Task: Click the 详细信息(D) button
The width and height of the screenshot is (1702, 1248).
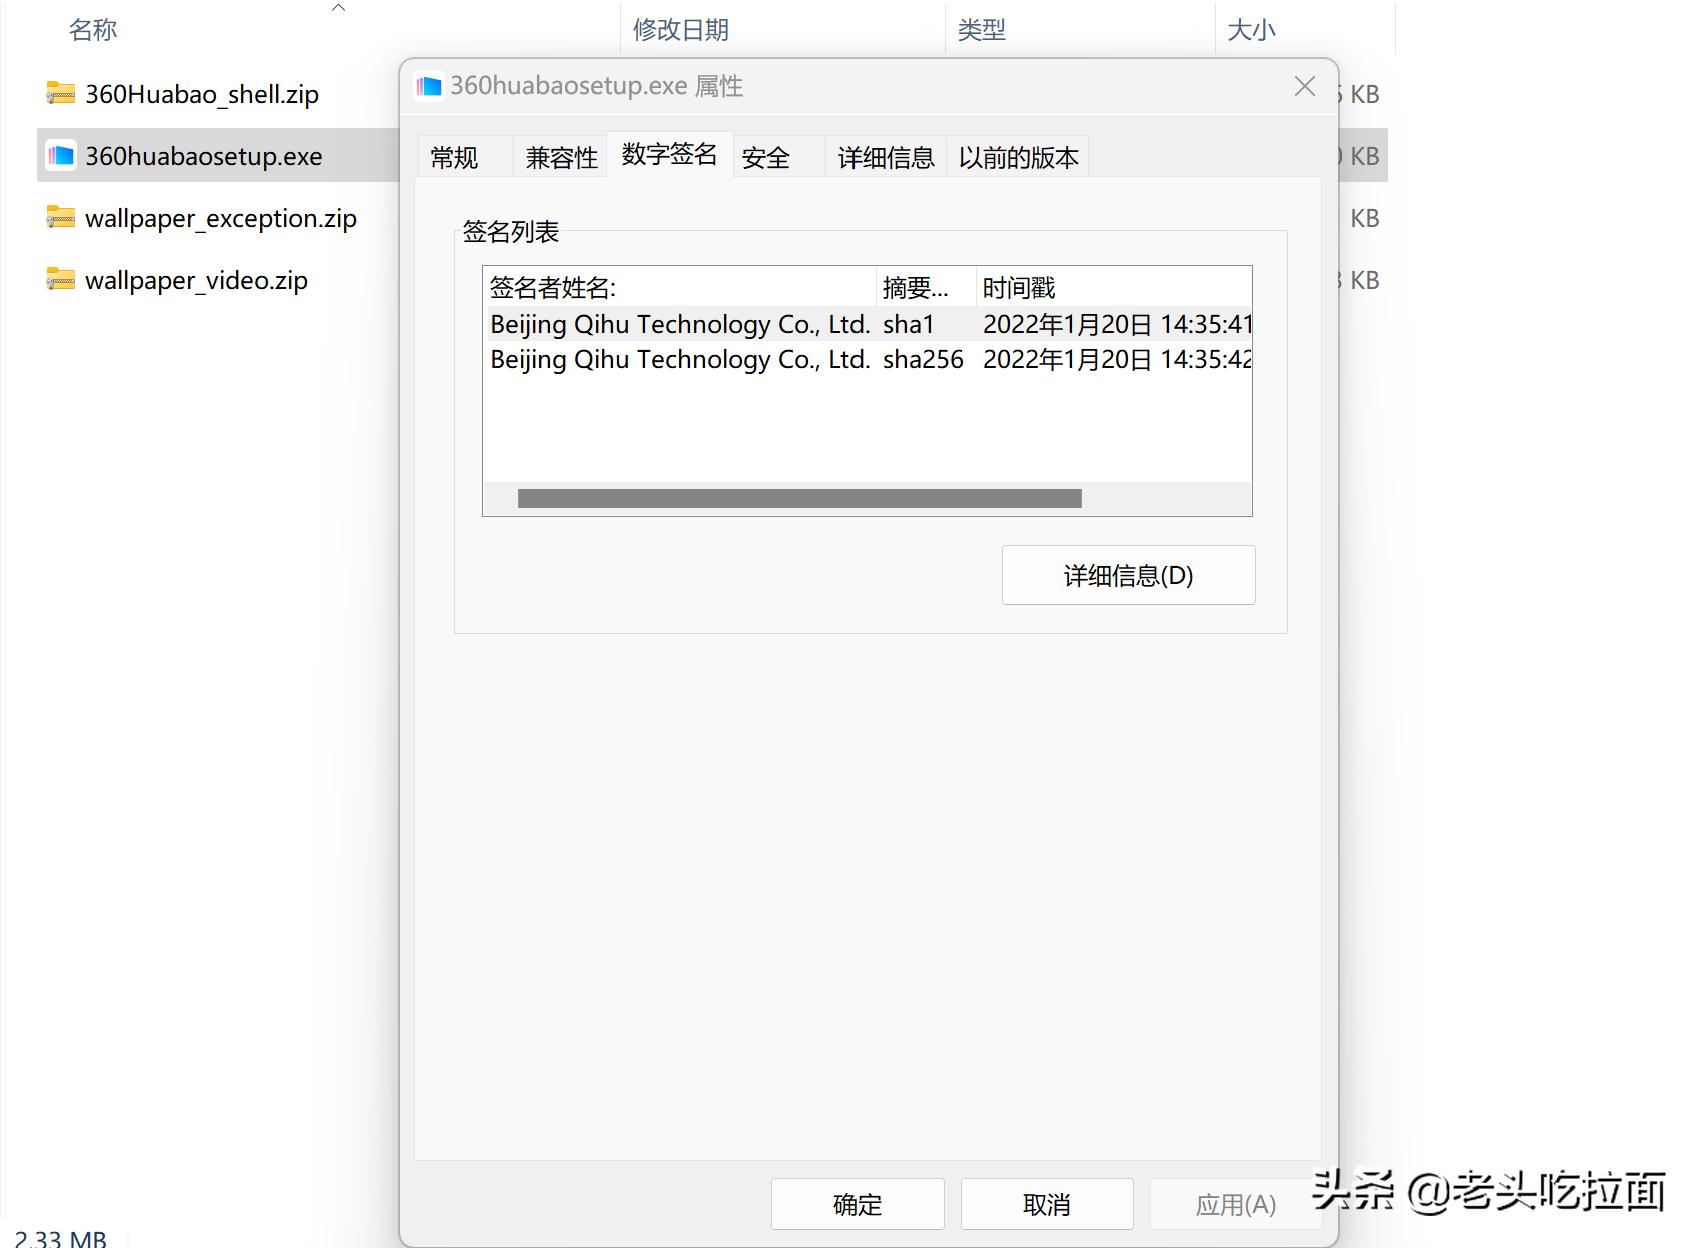Action: pyautogui.click(x=1128, y=575)
